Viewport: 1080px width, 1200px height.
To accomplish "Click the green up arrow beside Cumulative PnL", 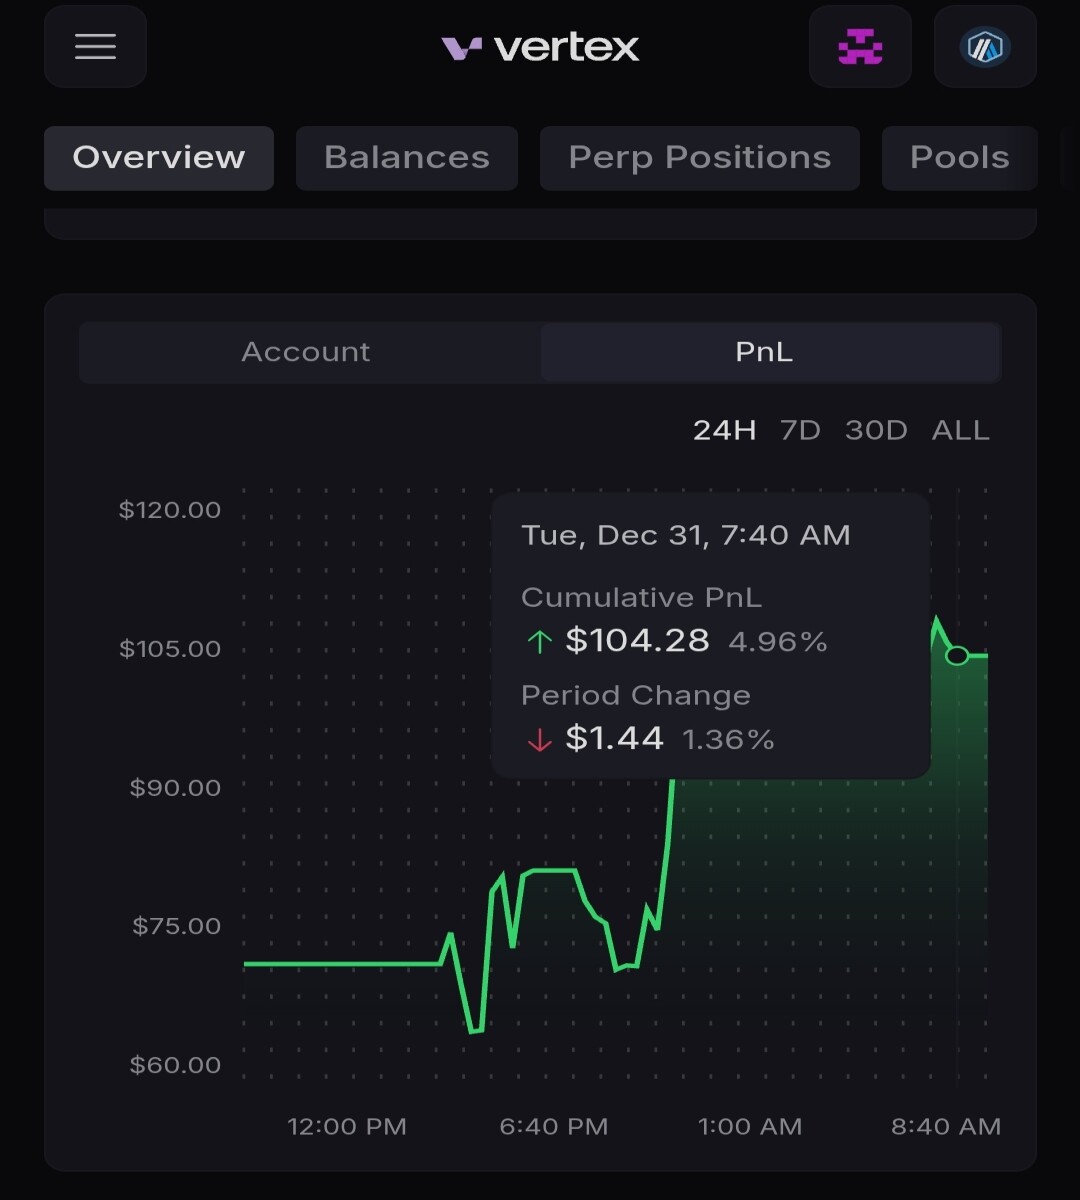I will pyautogui.click(x=539, y=642).
